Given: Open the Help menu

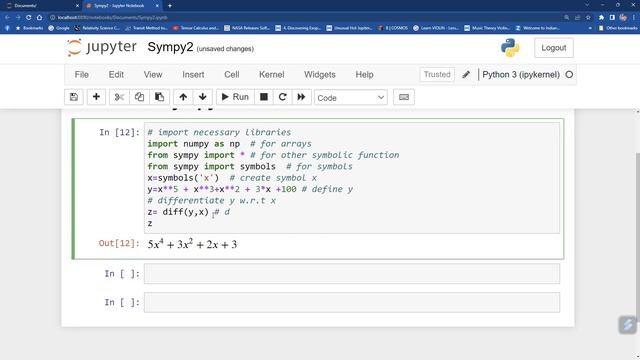Looking at the screenshot, I should [x=364, y=75].
